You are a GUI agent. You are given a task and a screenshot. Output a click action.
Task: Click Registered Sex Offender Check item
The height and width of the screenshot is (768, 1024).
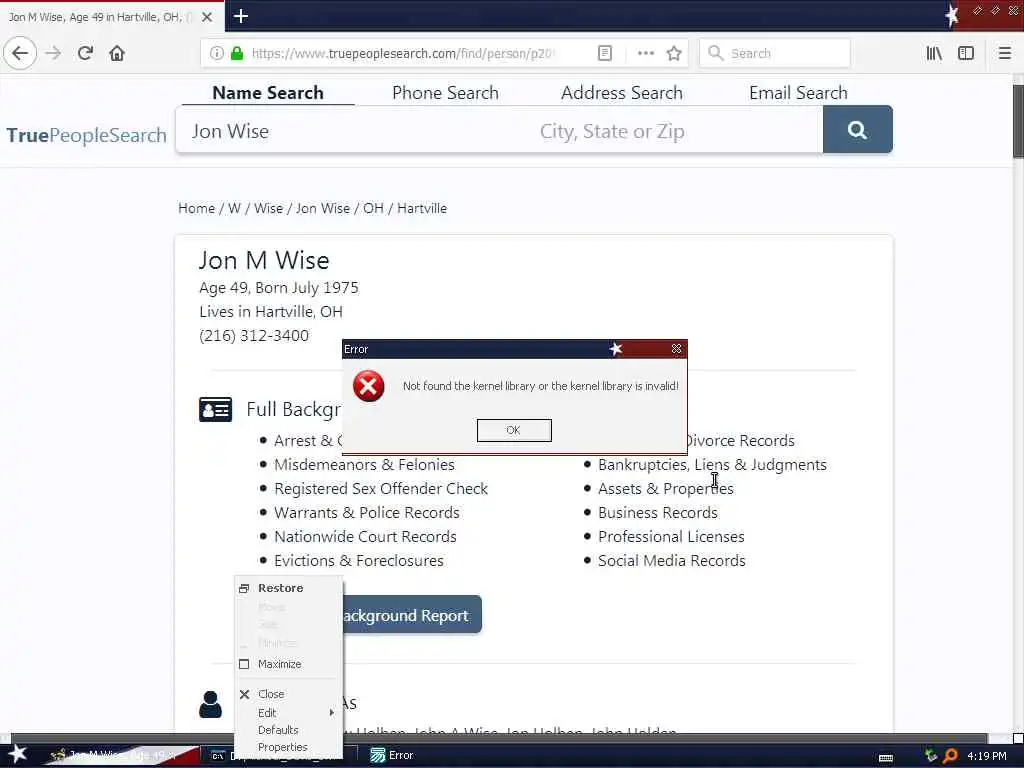[x=381, y=488]
